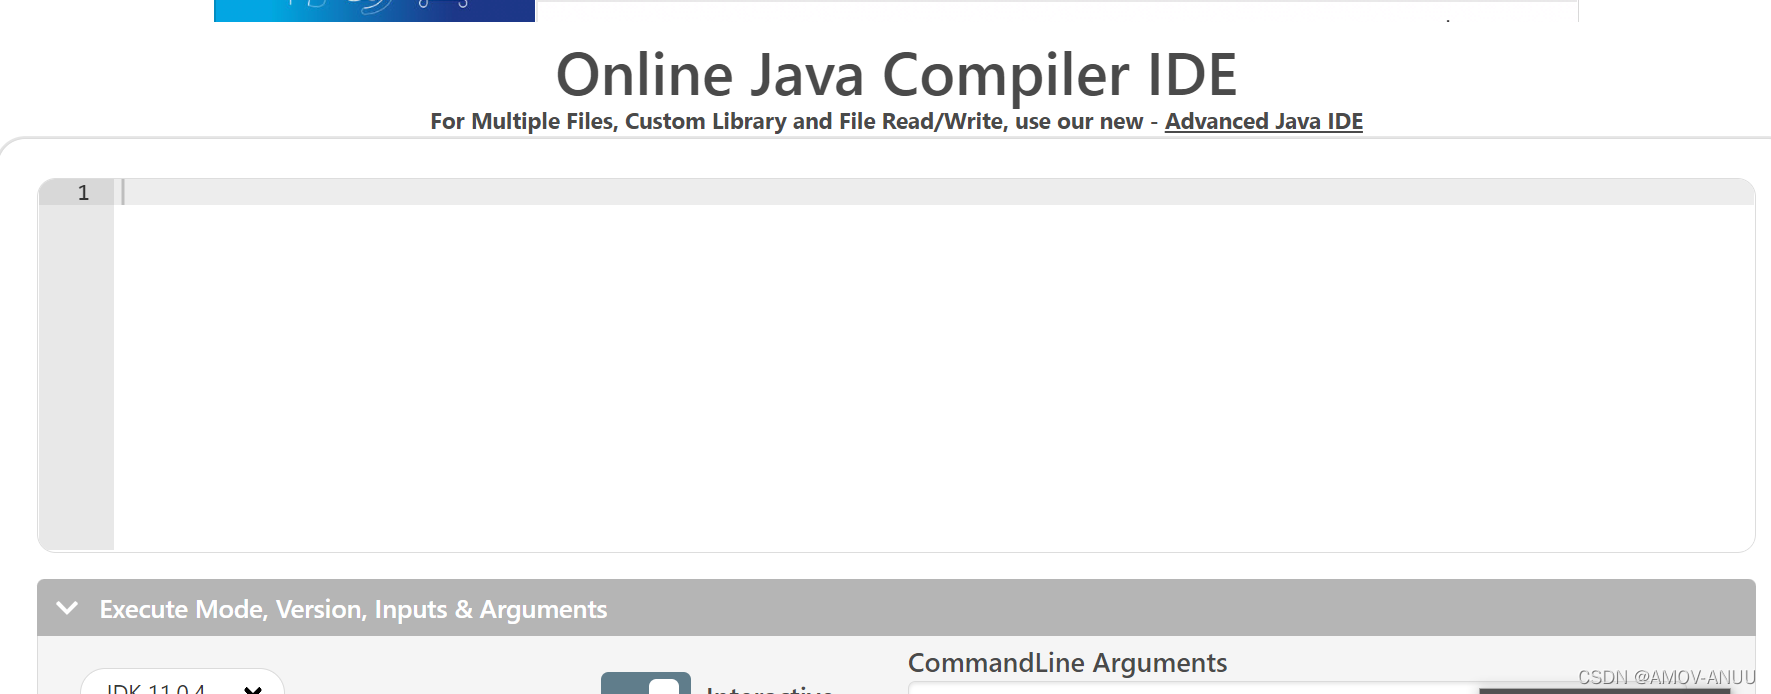The image size is (1771, 694).
Task: Toggle the Interactive mode switch
Action: click(646, 684)
